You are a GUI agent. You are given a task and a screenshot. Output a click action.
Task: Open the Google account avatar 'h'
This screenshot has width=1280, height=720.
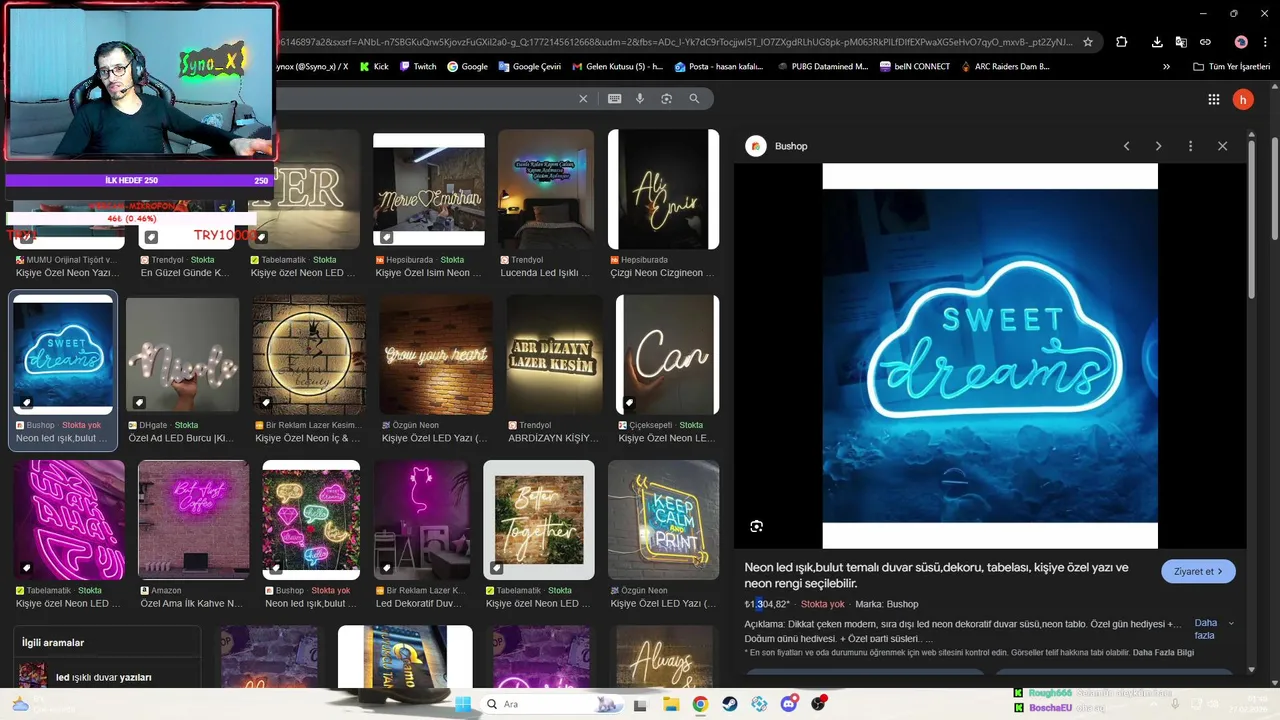pyautogui.click(x=1243, y=99)
